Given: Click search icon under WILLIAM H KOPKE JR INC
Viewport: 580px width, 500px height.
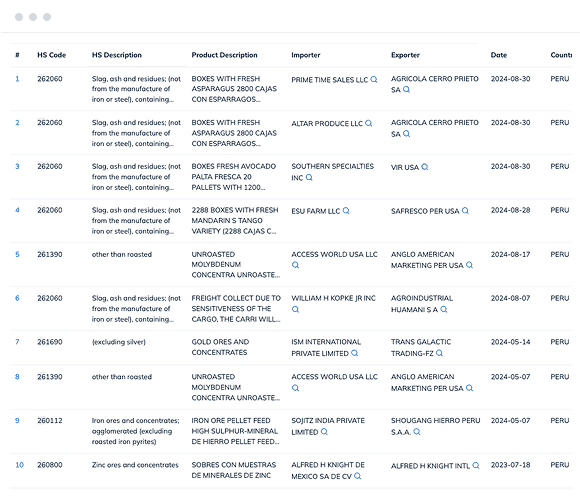Looking at the screenshot, I should (x=295, y=309).
